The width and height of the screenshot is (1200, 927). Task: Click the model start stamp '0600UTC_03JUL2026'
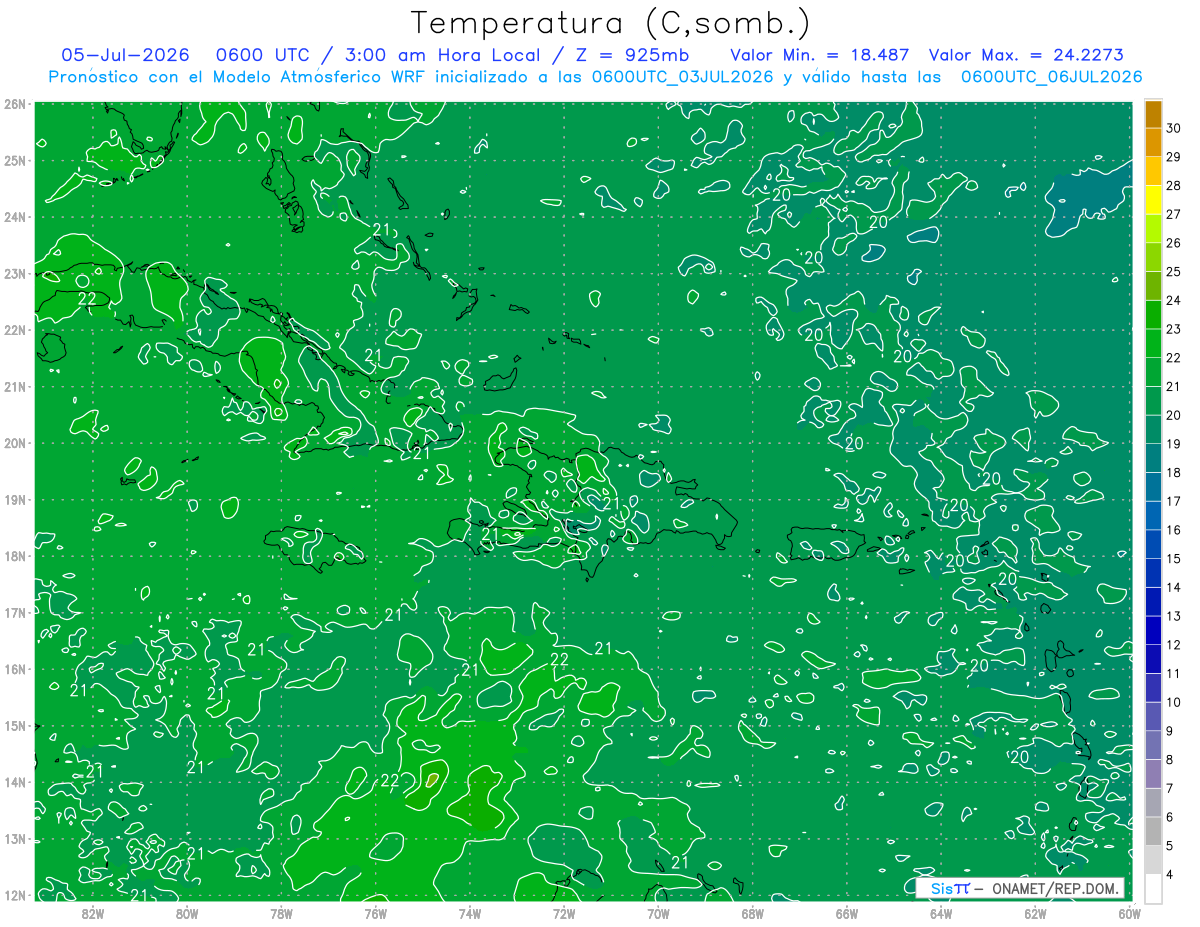[x=682, y=77]
